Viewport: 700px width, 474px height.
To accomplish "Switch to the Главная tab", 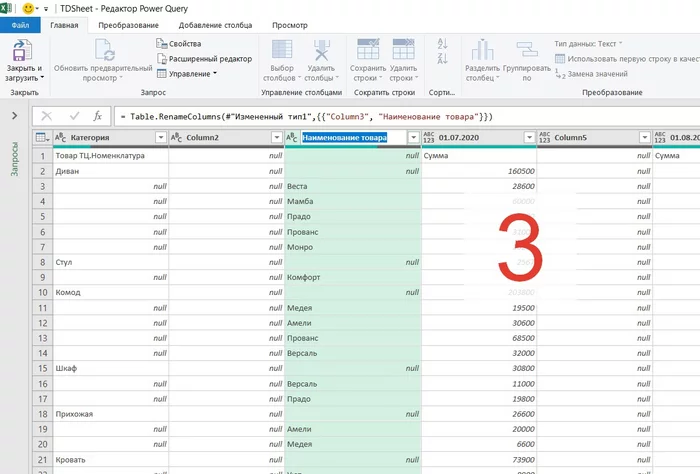I will 64,25.
